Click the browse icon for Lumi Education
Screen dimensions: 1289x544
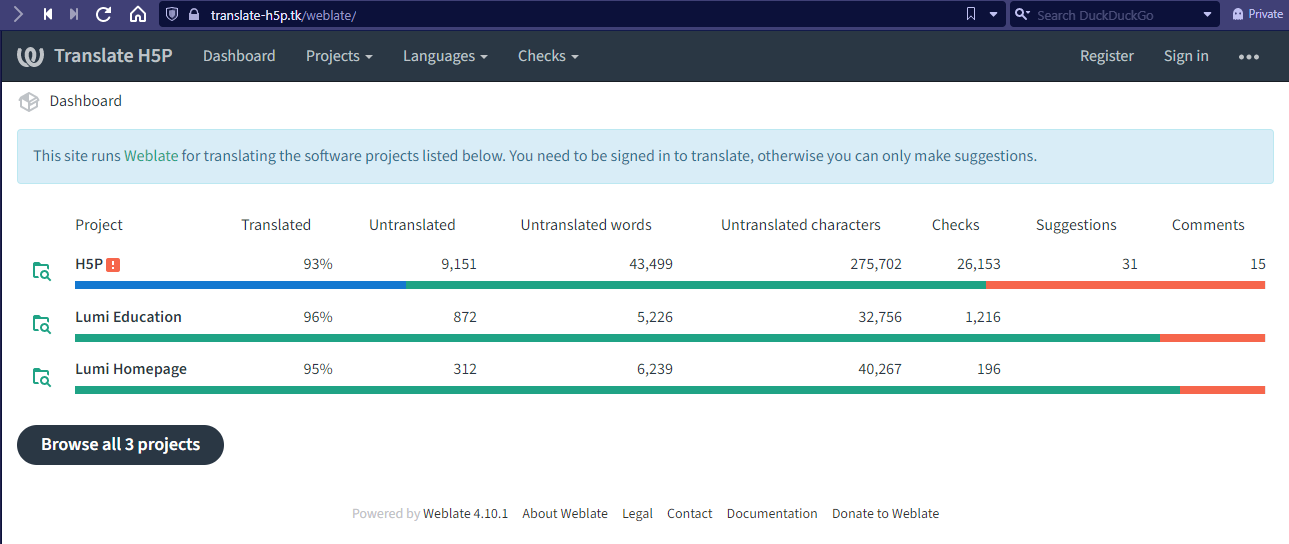41,324
